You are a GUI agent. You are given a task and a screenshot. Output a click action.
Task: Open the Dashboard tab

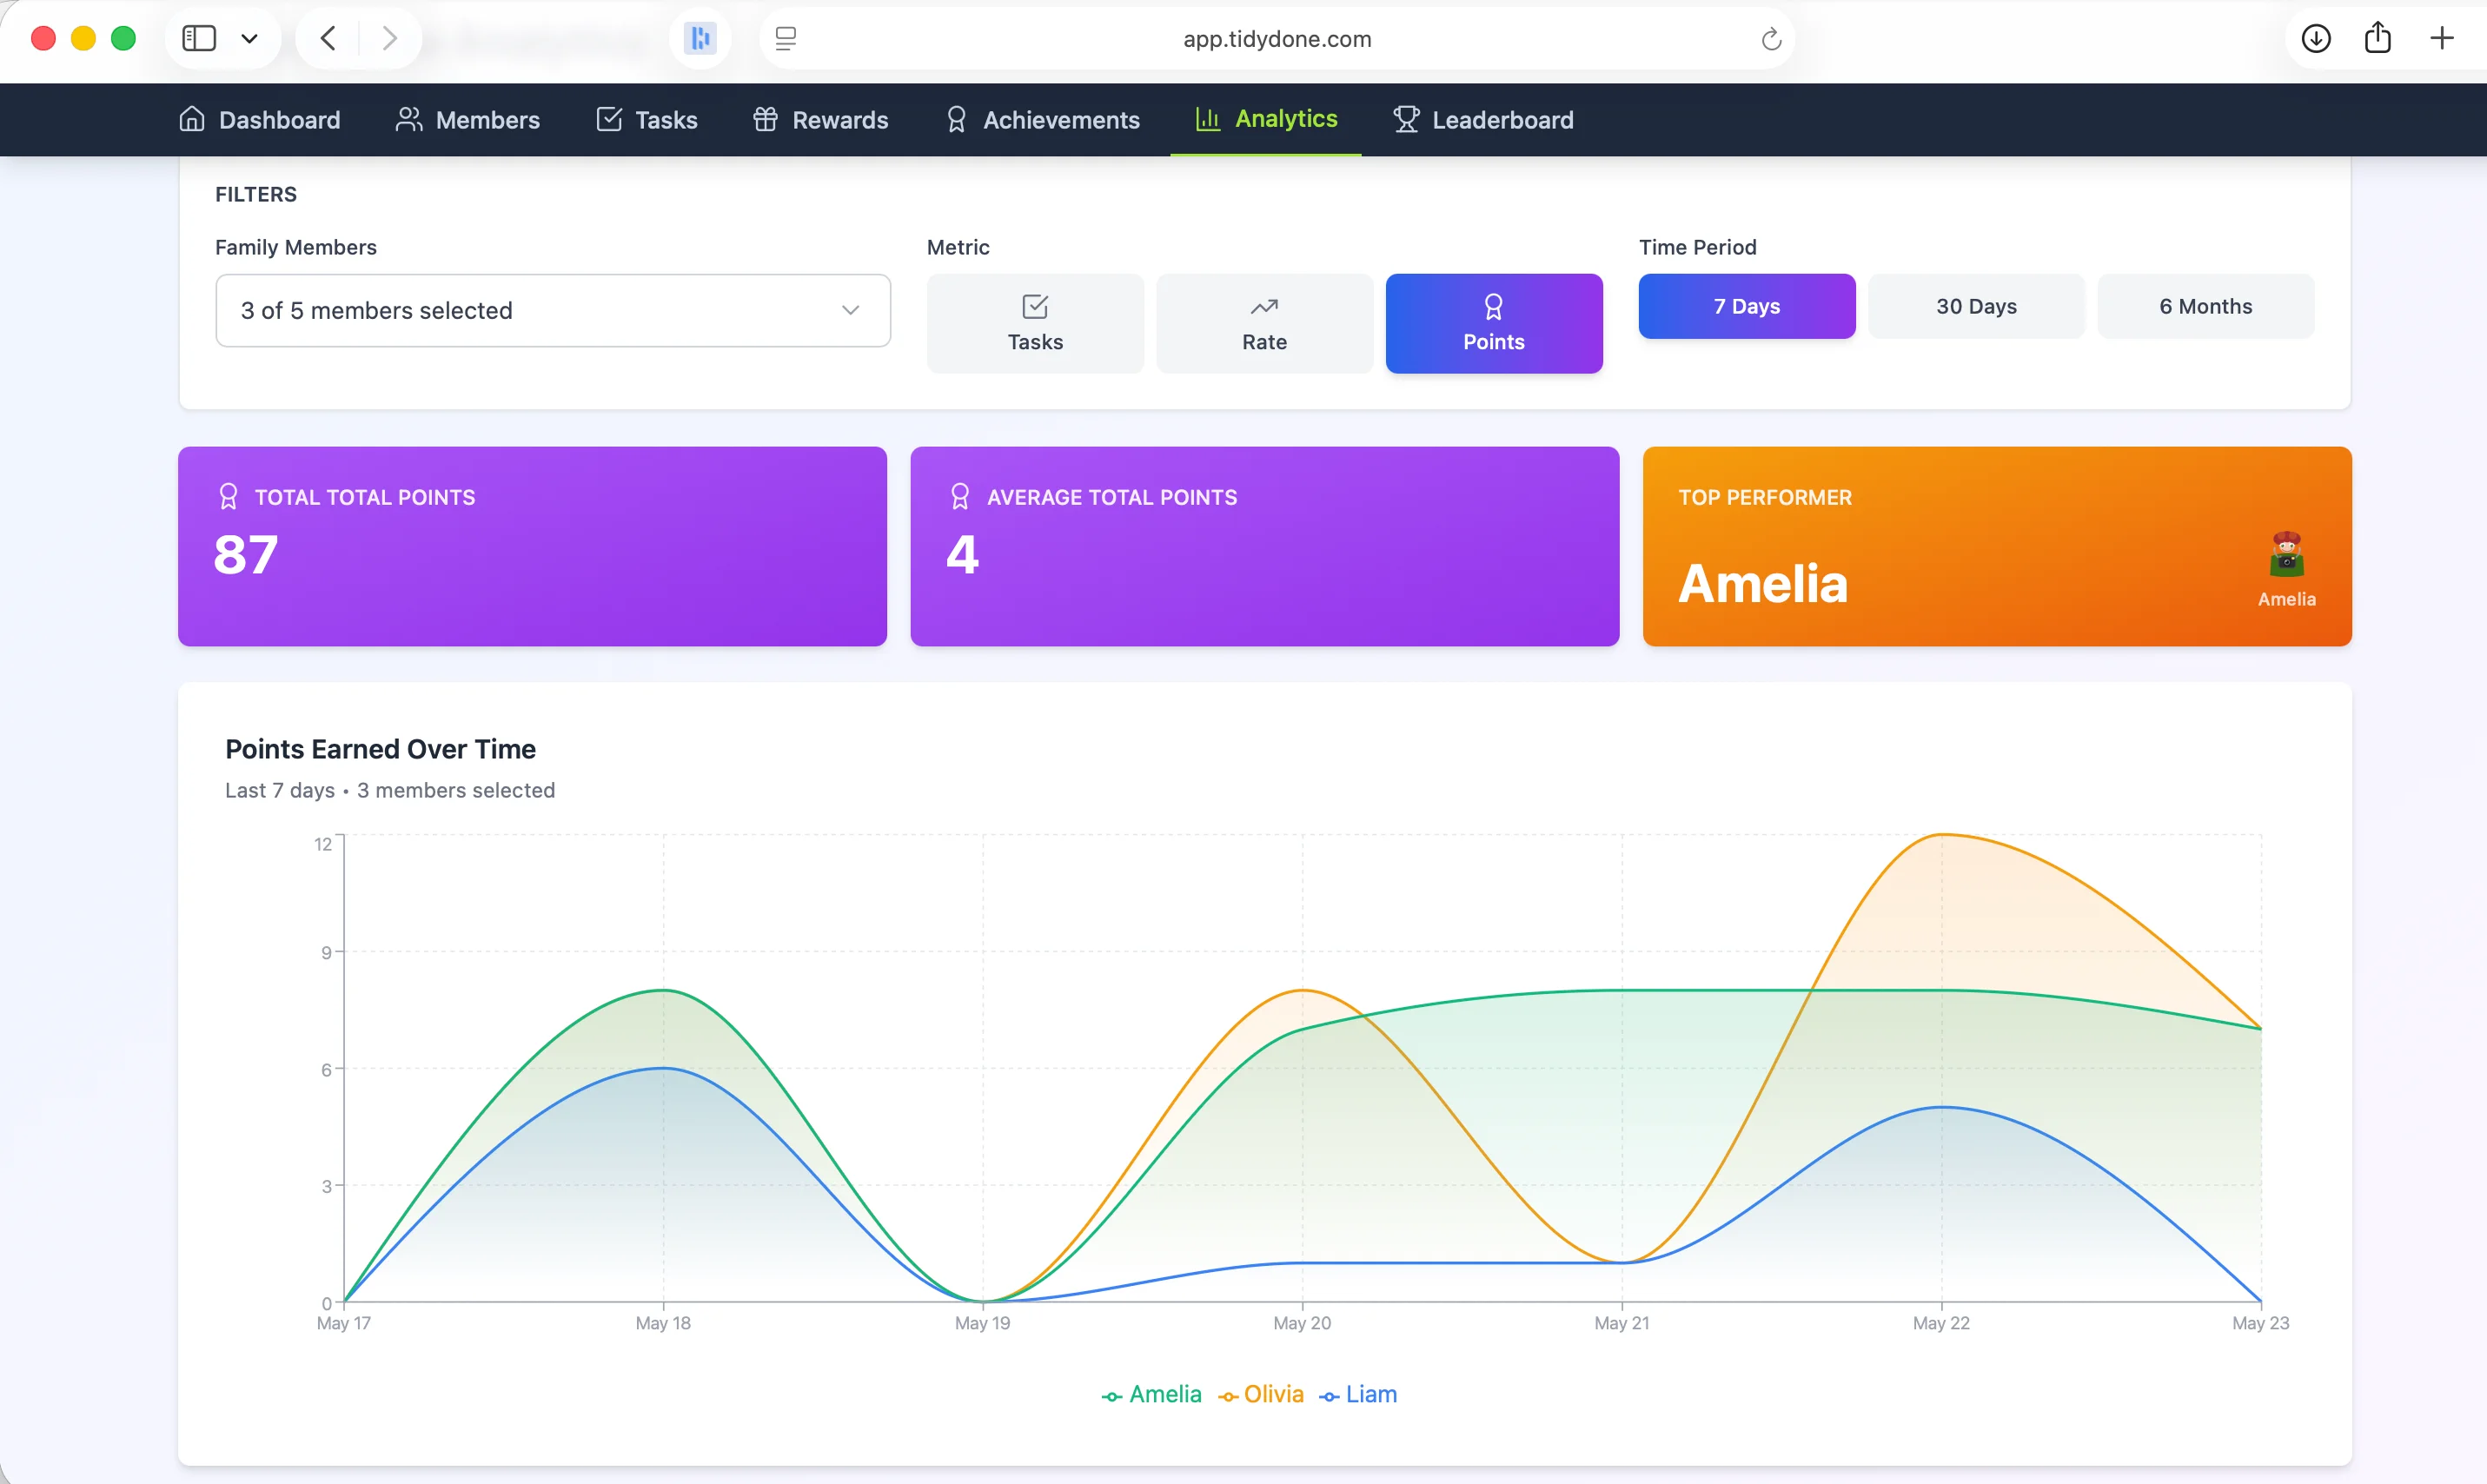point(260,120)
